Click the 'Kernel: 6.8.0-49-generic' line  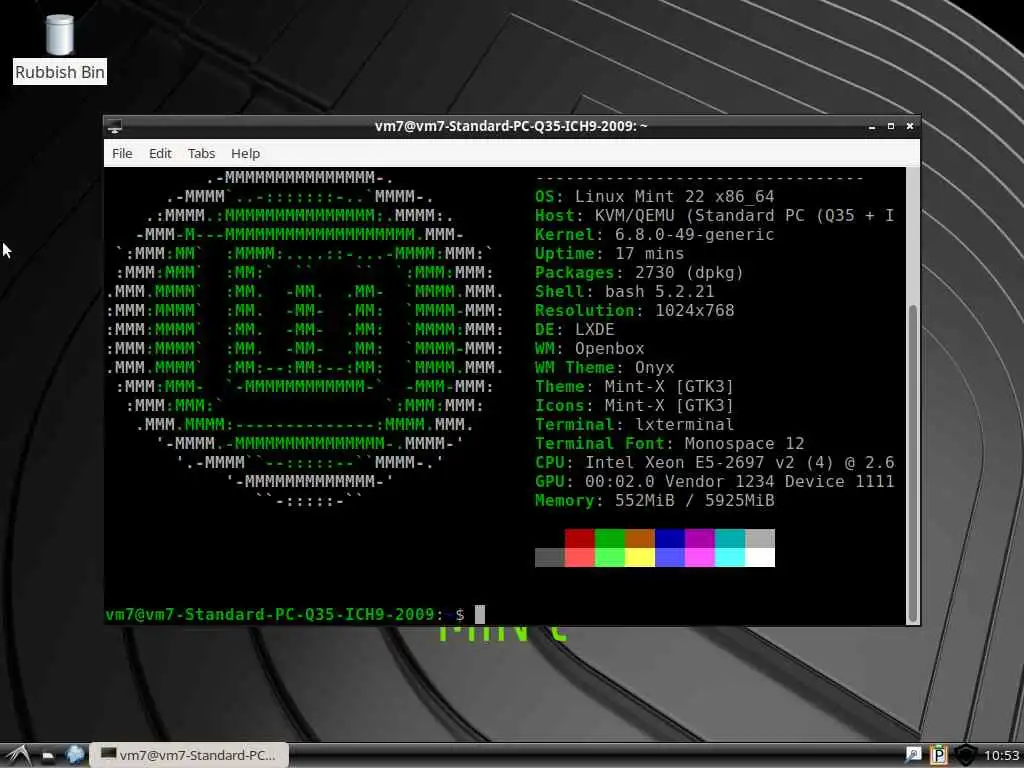pyautogui.click(x=654, y=234)
